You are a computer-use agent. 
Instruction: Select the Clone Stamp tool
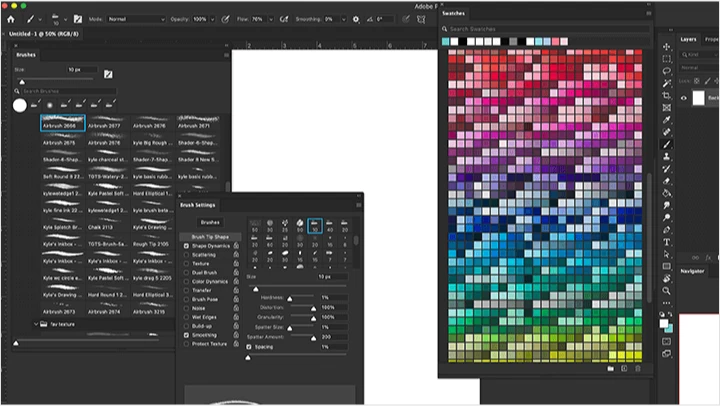coord(666,157)
